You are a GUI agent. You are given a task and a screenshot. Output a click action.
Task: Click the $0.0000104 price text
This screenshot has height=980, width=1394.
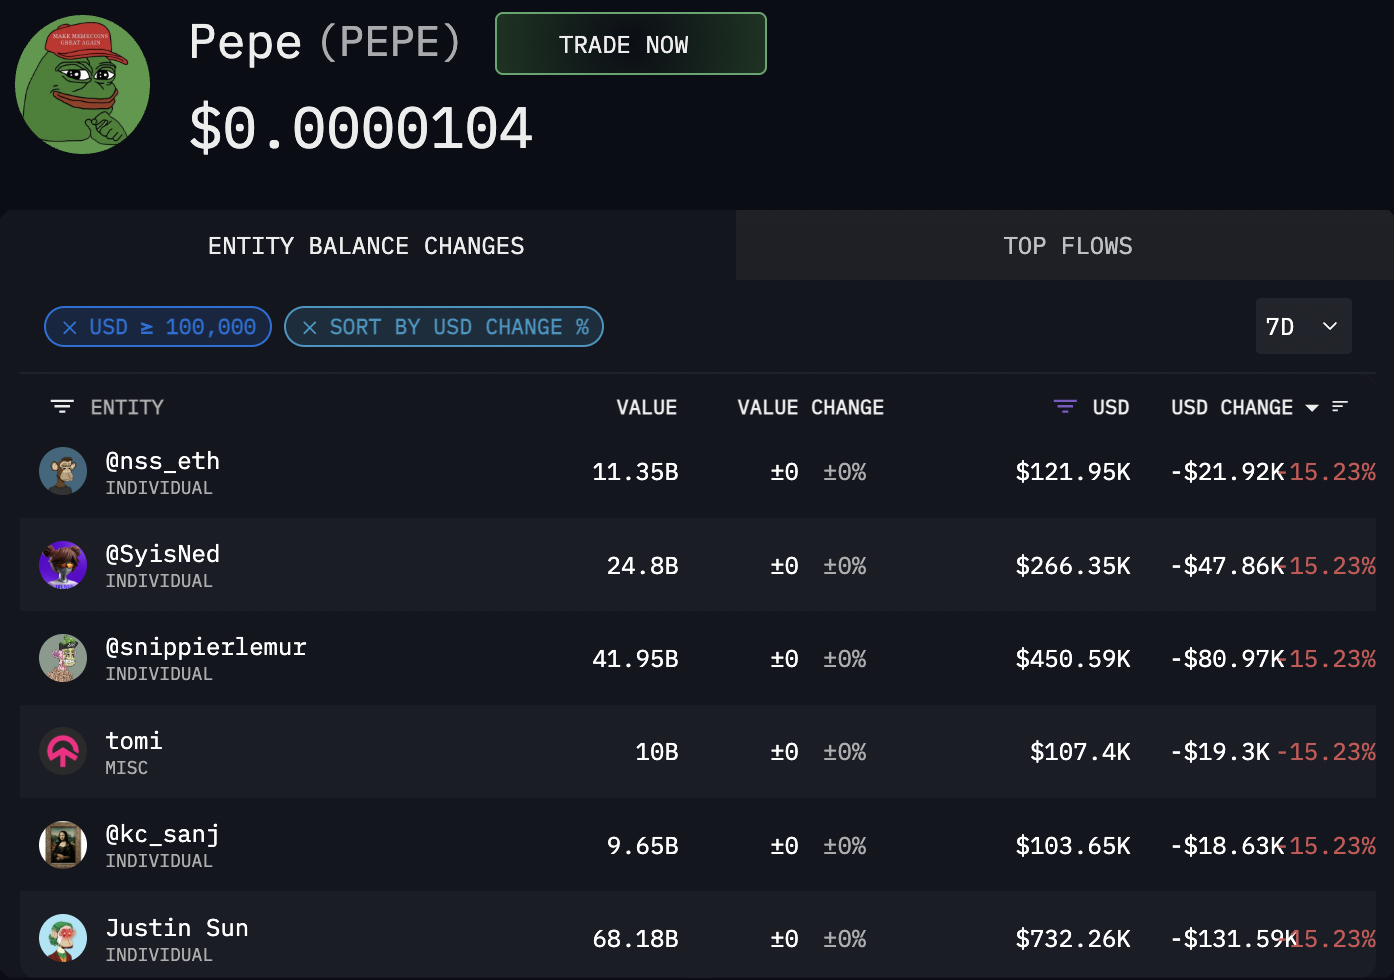(x=361, y=129)
